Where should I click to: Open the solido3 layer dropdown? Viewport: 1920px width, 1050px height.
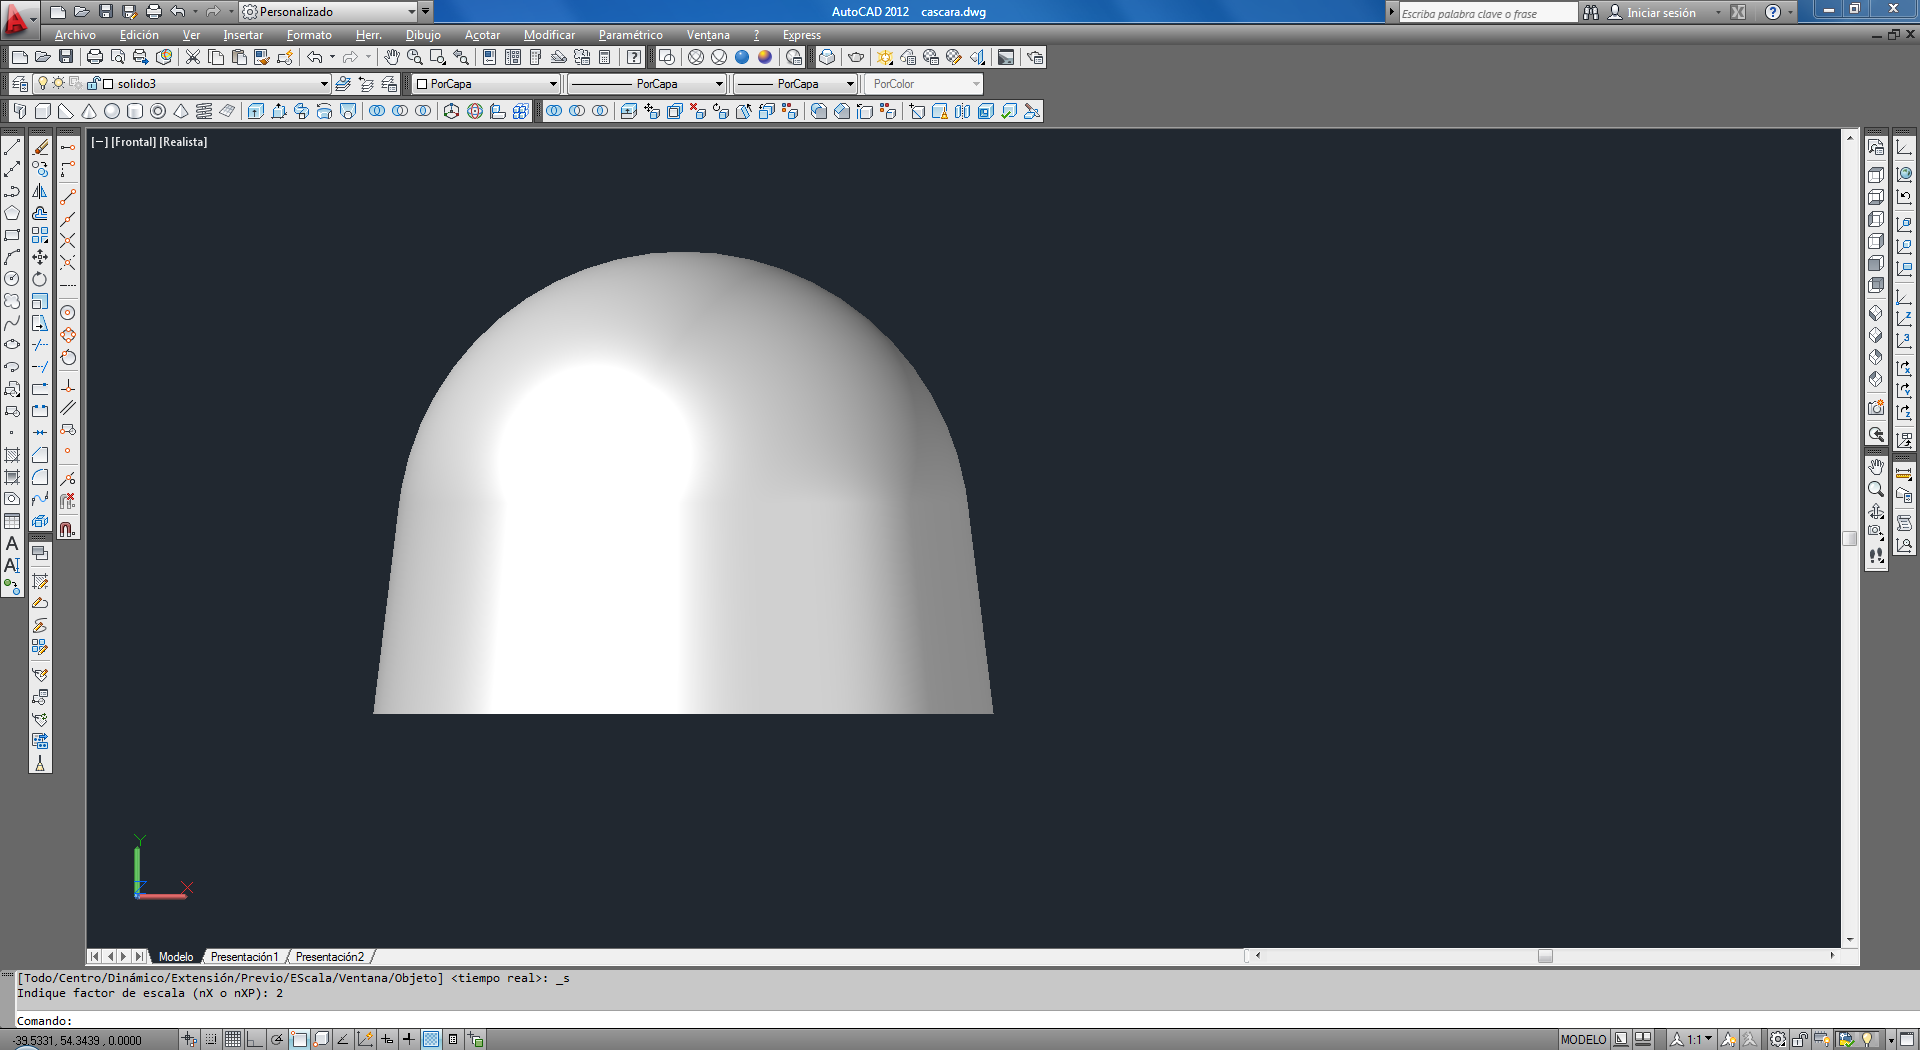click(x=183, y=84)
